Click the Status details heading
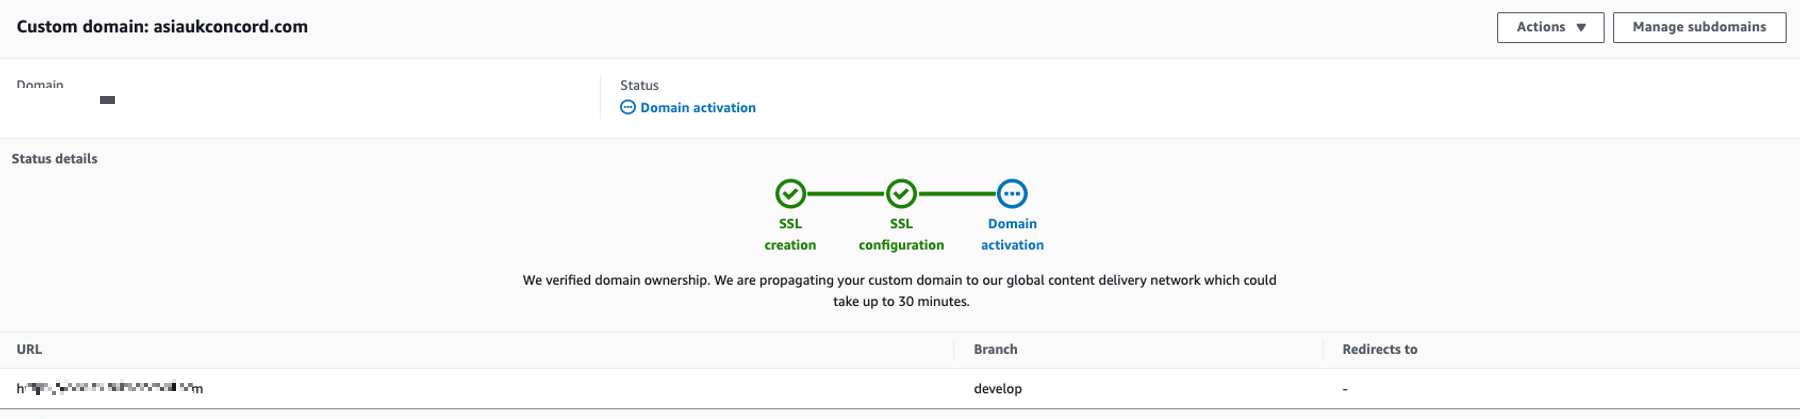Image resolution: width=1800 pixels, height=419 pixels. click(x=55, y=159)
